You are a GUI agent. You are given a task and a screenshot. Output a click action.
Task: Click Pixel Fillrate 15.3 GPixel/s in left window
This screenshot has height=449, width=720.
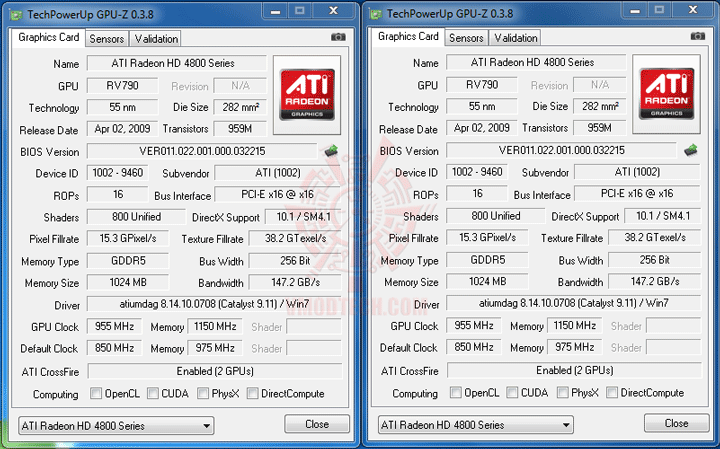pos(128,238)
